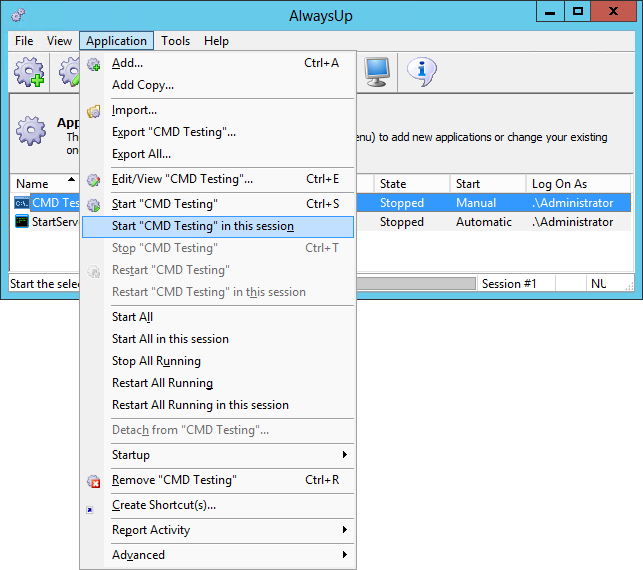
Task: Select the CMD Testing application row
Action: pos(494,203)
